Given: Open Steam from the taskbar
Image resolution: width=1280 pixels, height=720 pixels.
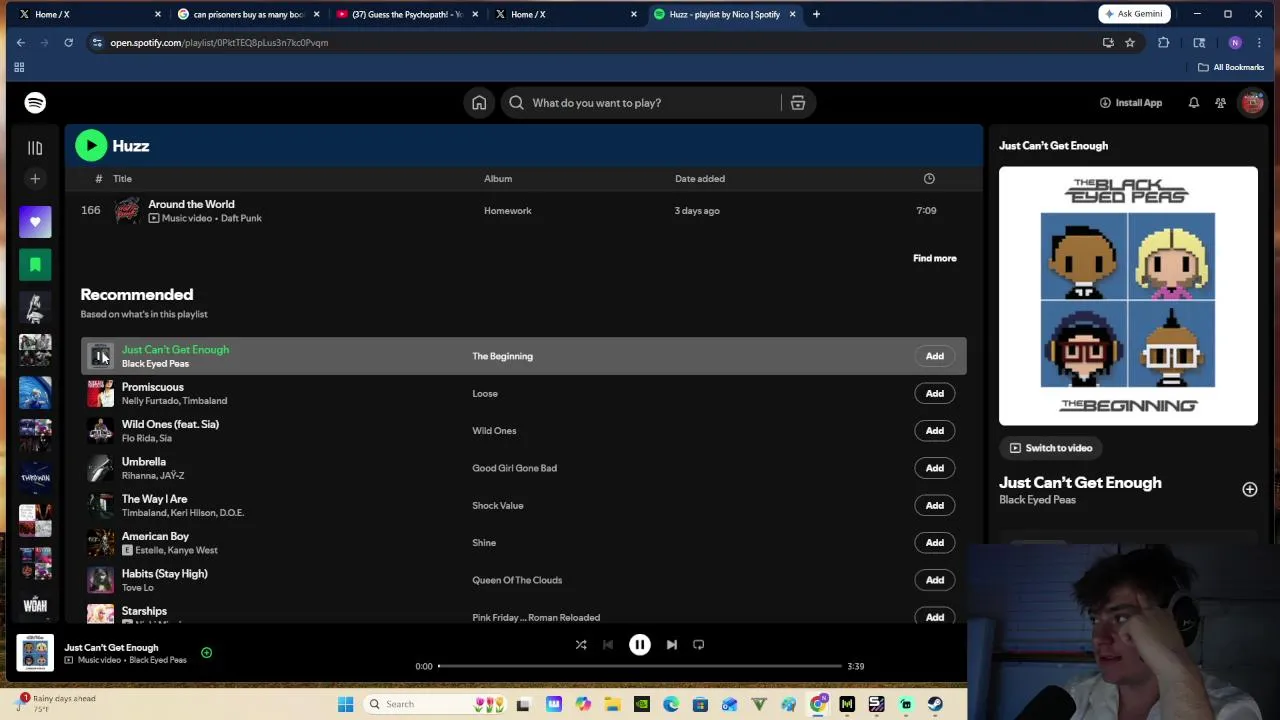Looking at the screenshot, I should (x=935, y=704).
